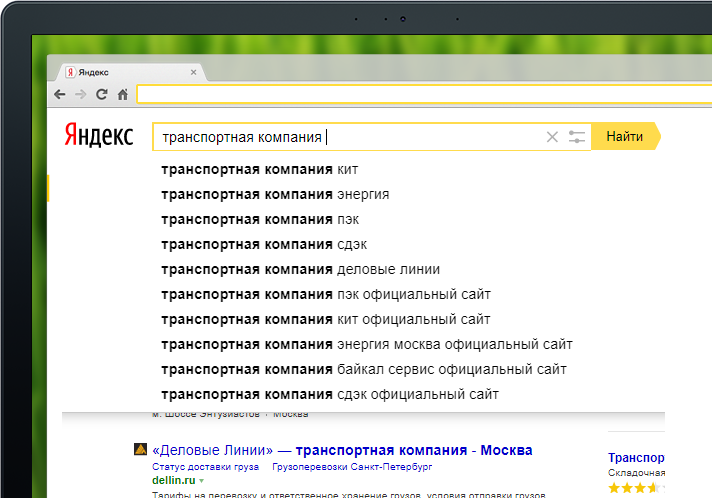Choose suggestion сдэк официальный сайт
This screenshot has width=712, height=498.
click(330, 394)
